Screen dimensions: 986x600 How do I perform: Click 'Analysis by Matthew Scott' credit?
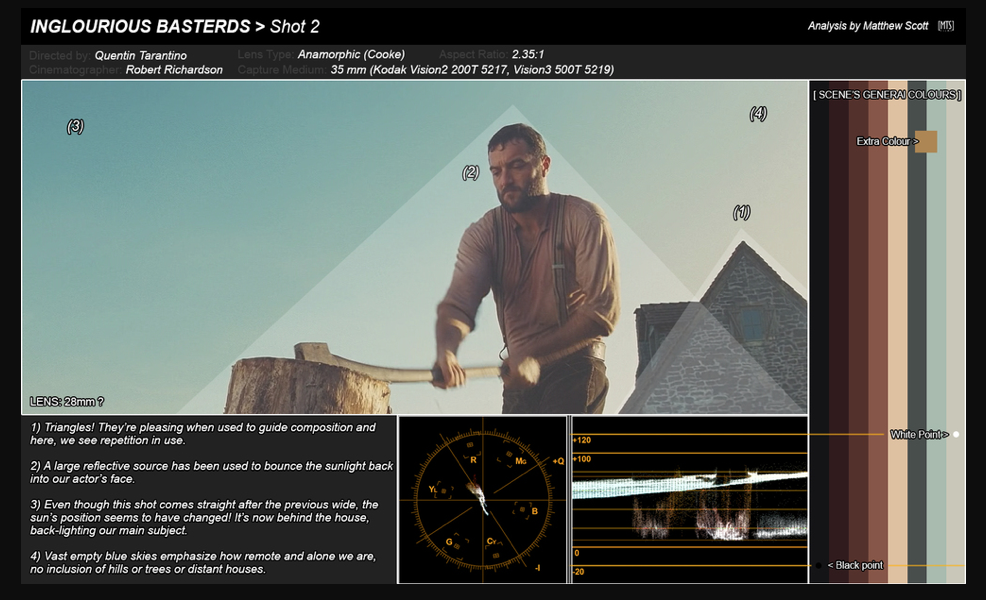pos(868,26)
